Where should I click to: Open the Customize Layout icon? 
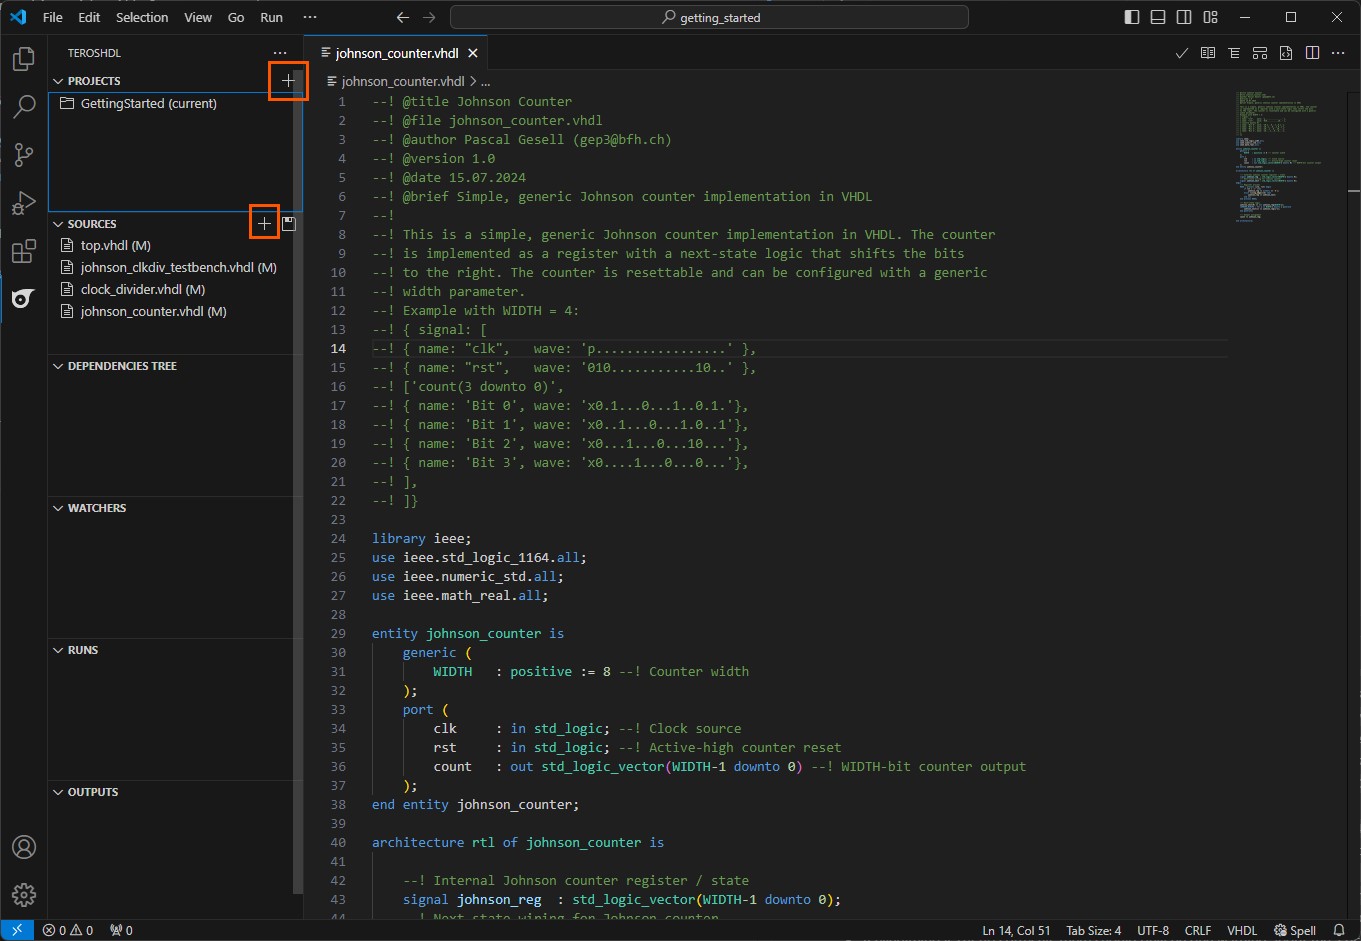(x=1211, y=17)
